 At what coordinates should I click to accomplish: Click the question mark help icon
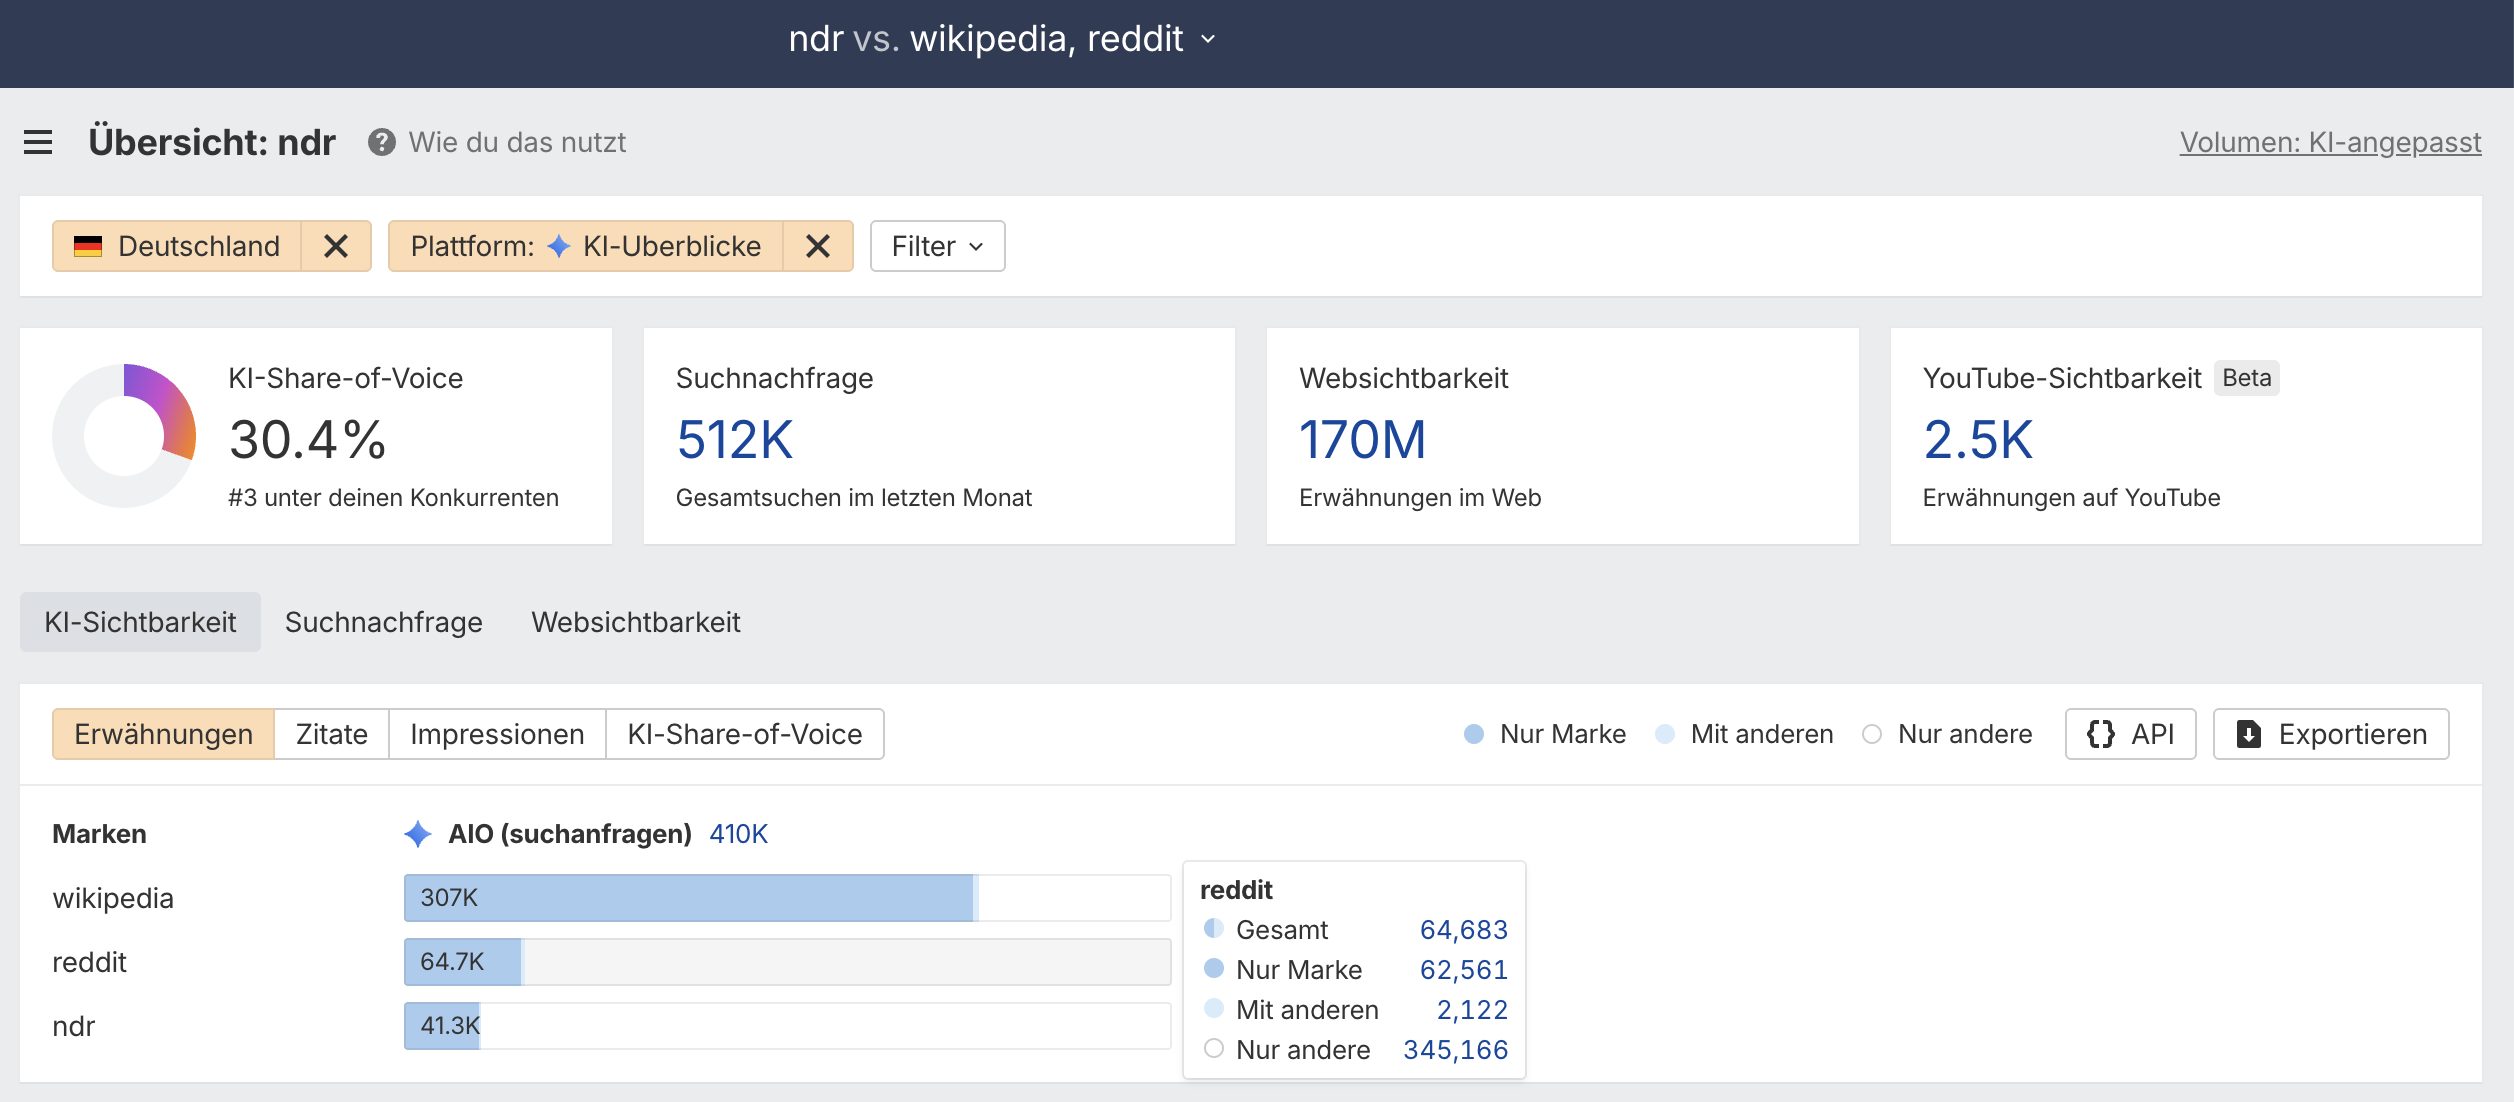[381, 142]
